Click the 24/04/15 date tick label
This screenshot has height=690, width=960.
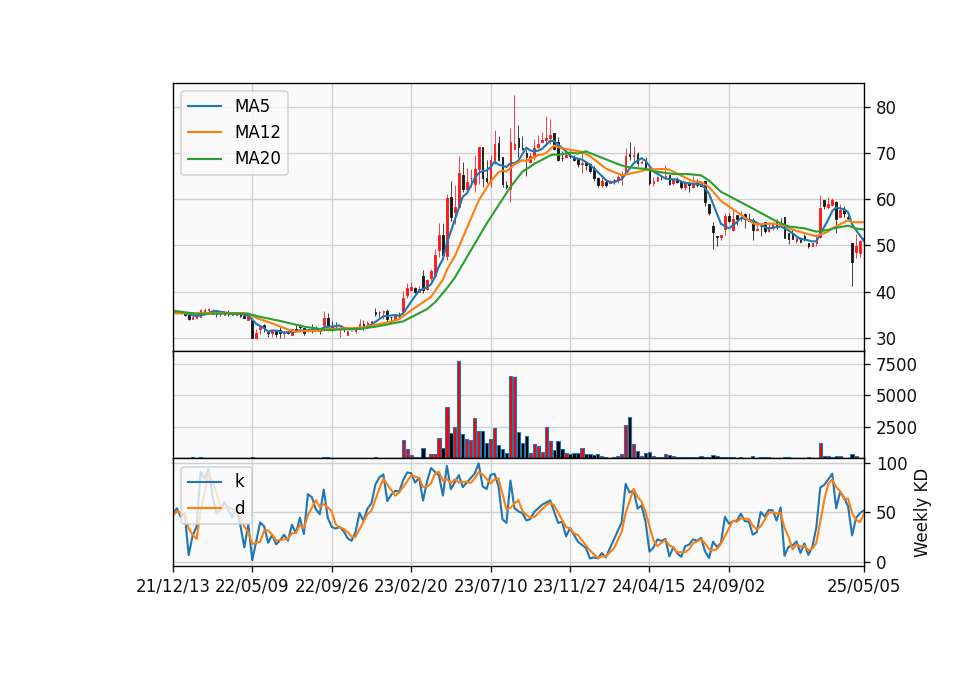tap(648, 587)
